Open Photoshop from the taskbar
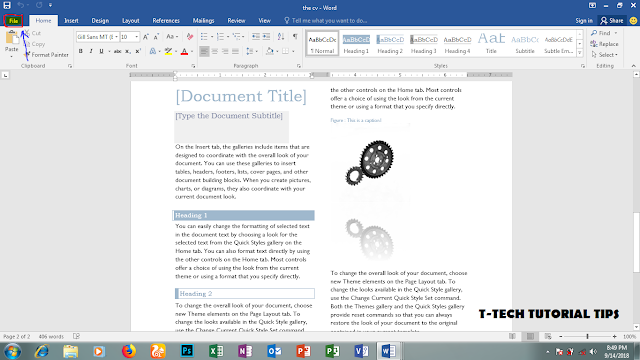Image resolution: width=640 pixels, height=360 pixels. pos(187,351)
